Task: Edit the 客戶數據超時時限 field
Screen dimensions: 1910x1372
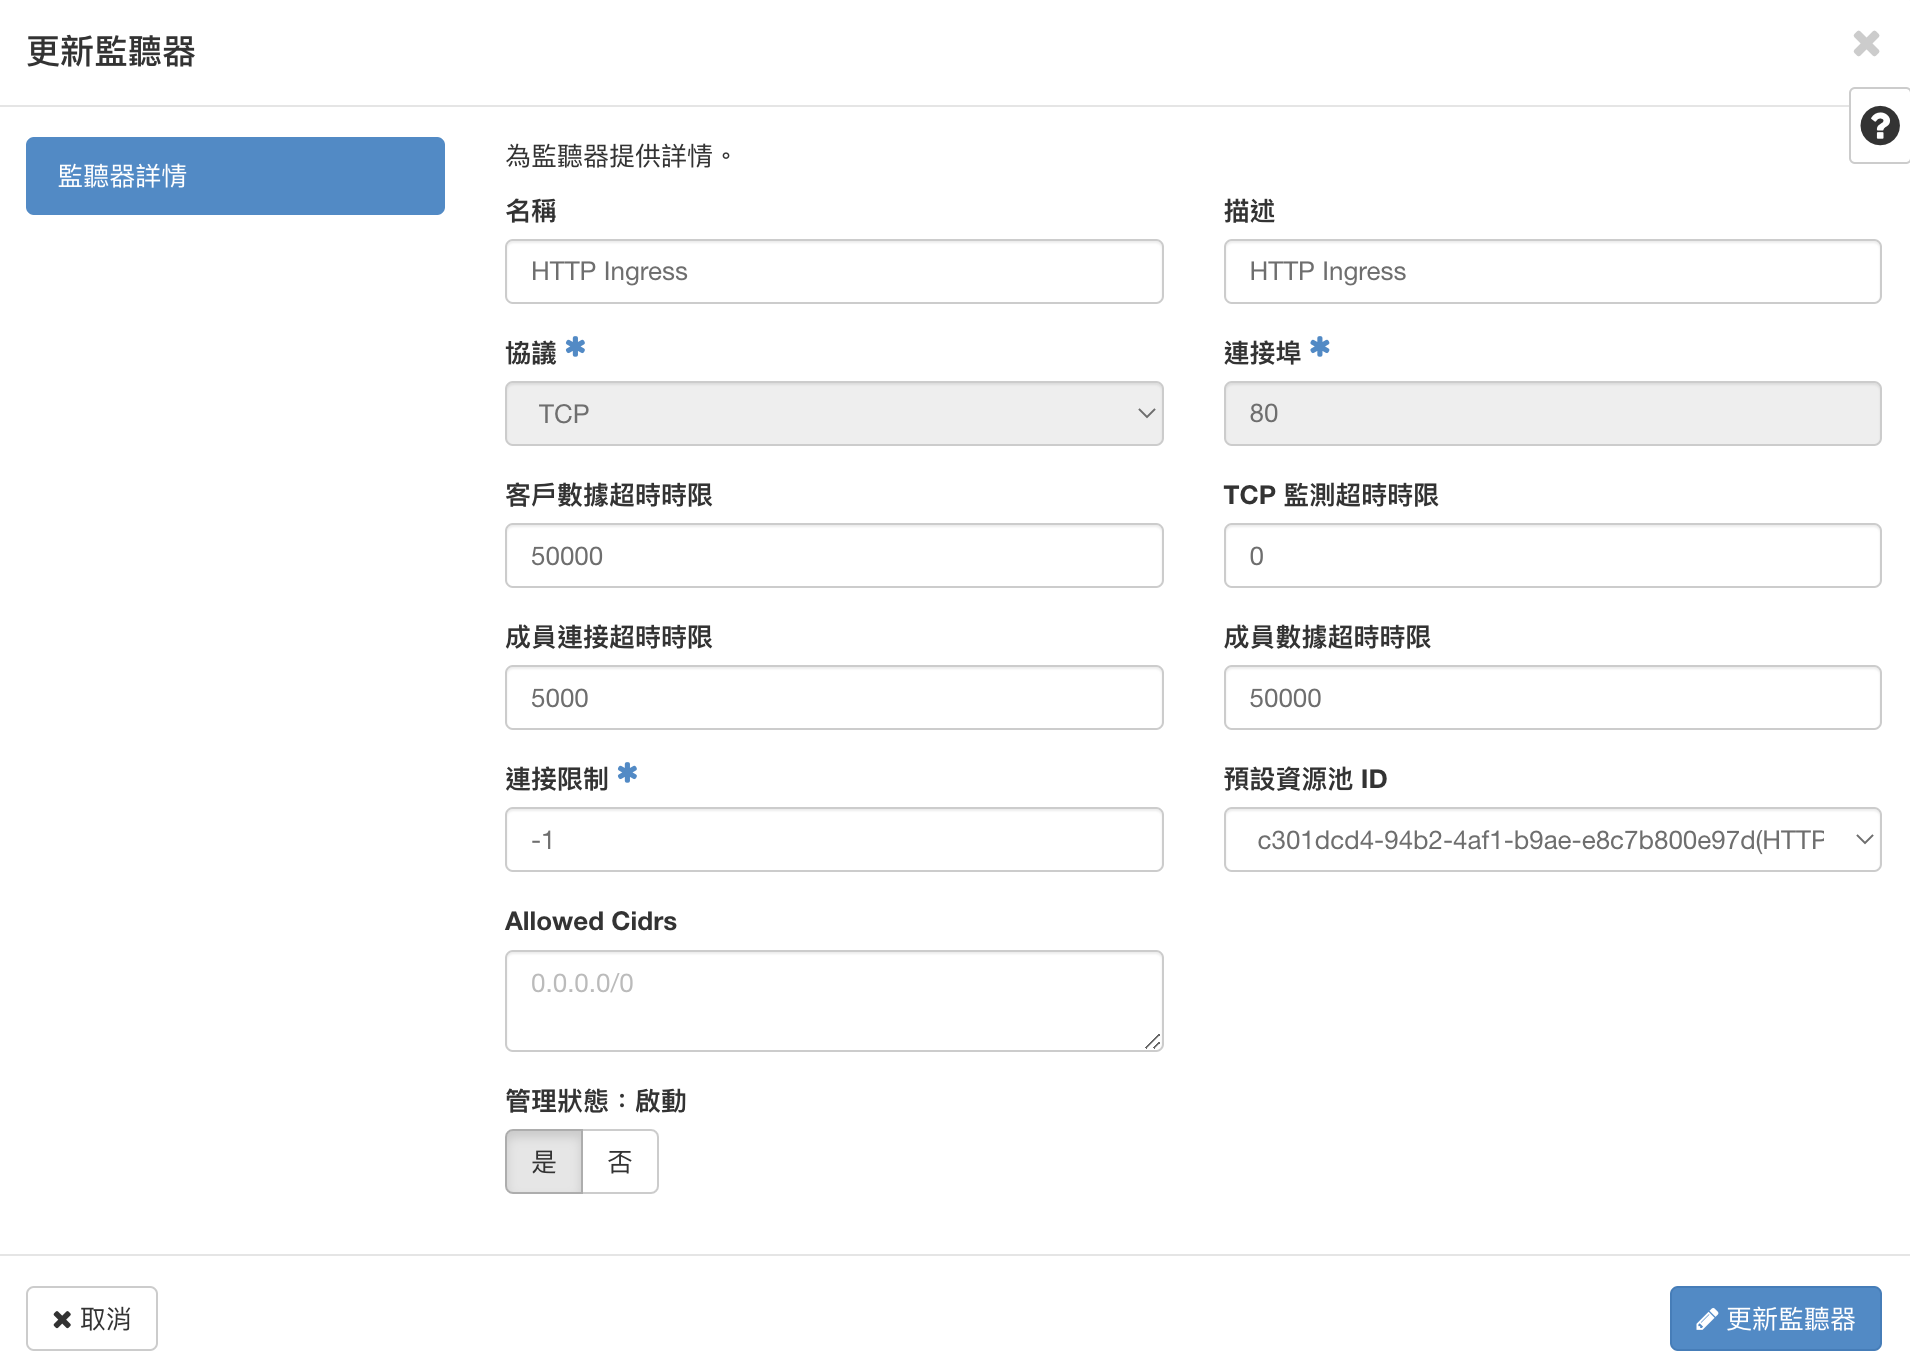Action: point(833,555)
